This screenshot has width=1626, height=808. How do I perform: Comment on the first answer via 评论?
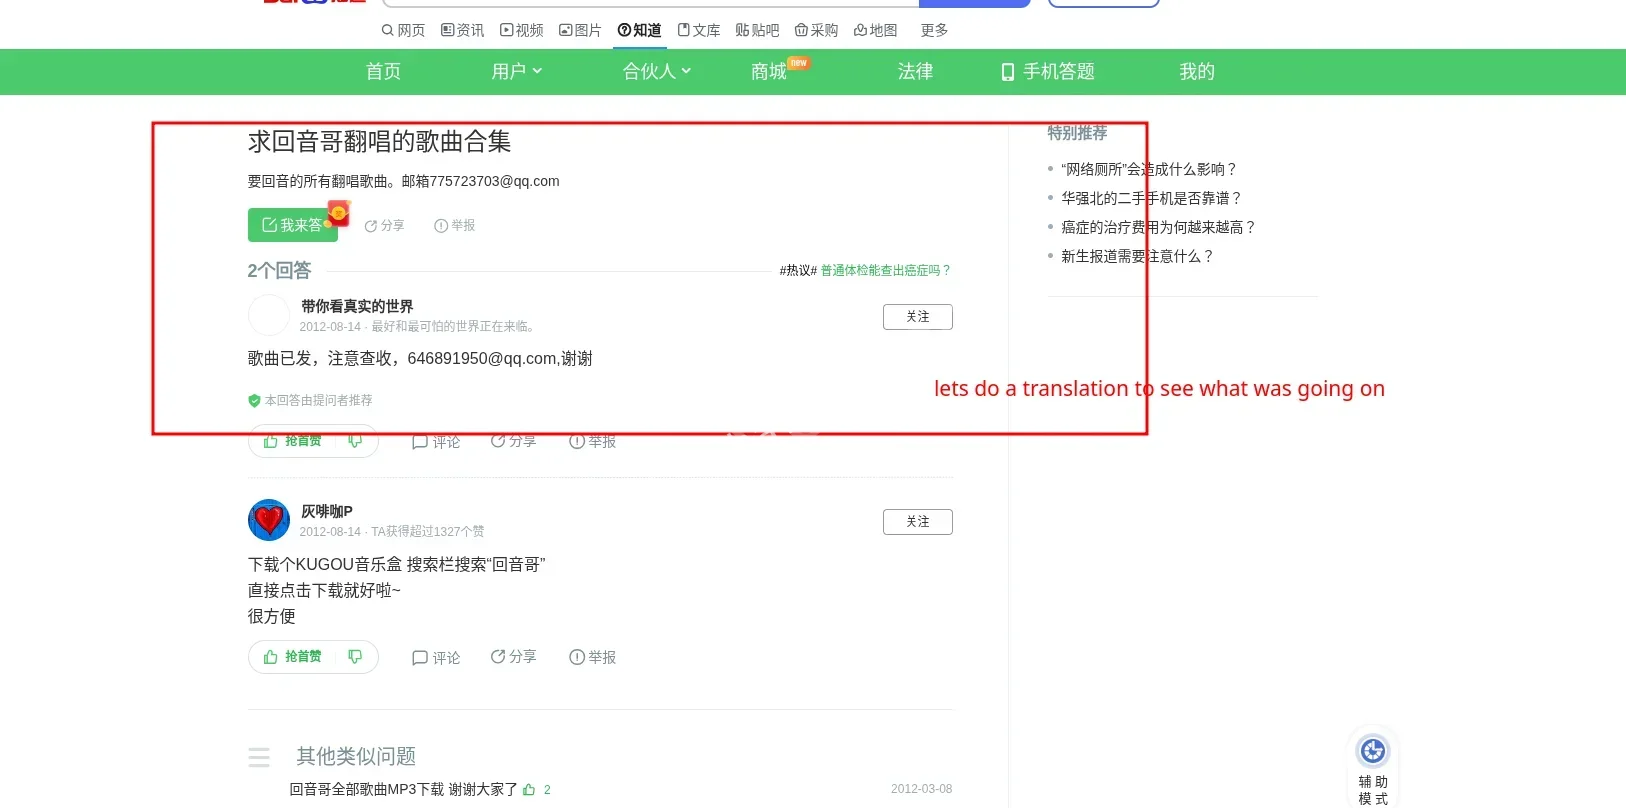tap(436, 442)
